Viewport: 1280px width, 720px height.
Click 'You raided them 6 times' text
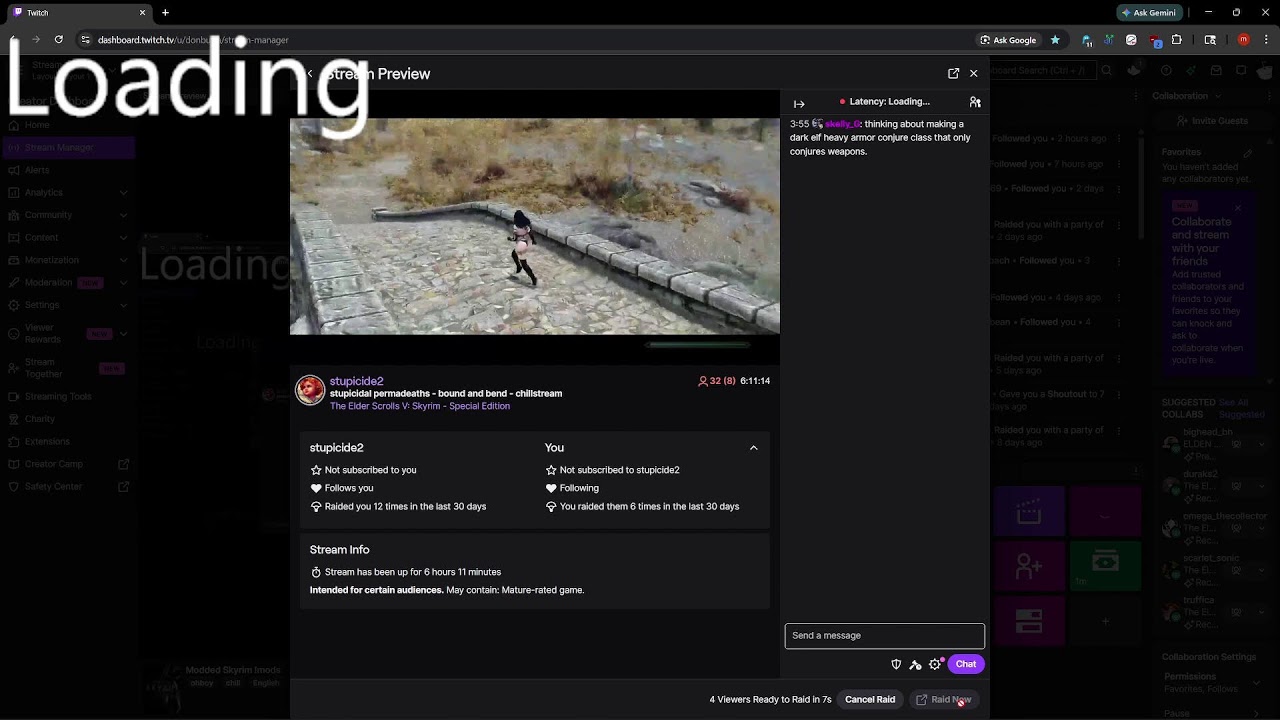[x=649, y=507]
